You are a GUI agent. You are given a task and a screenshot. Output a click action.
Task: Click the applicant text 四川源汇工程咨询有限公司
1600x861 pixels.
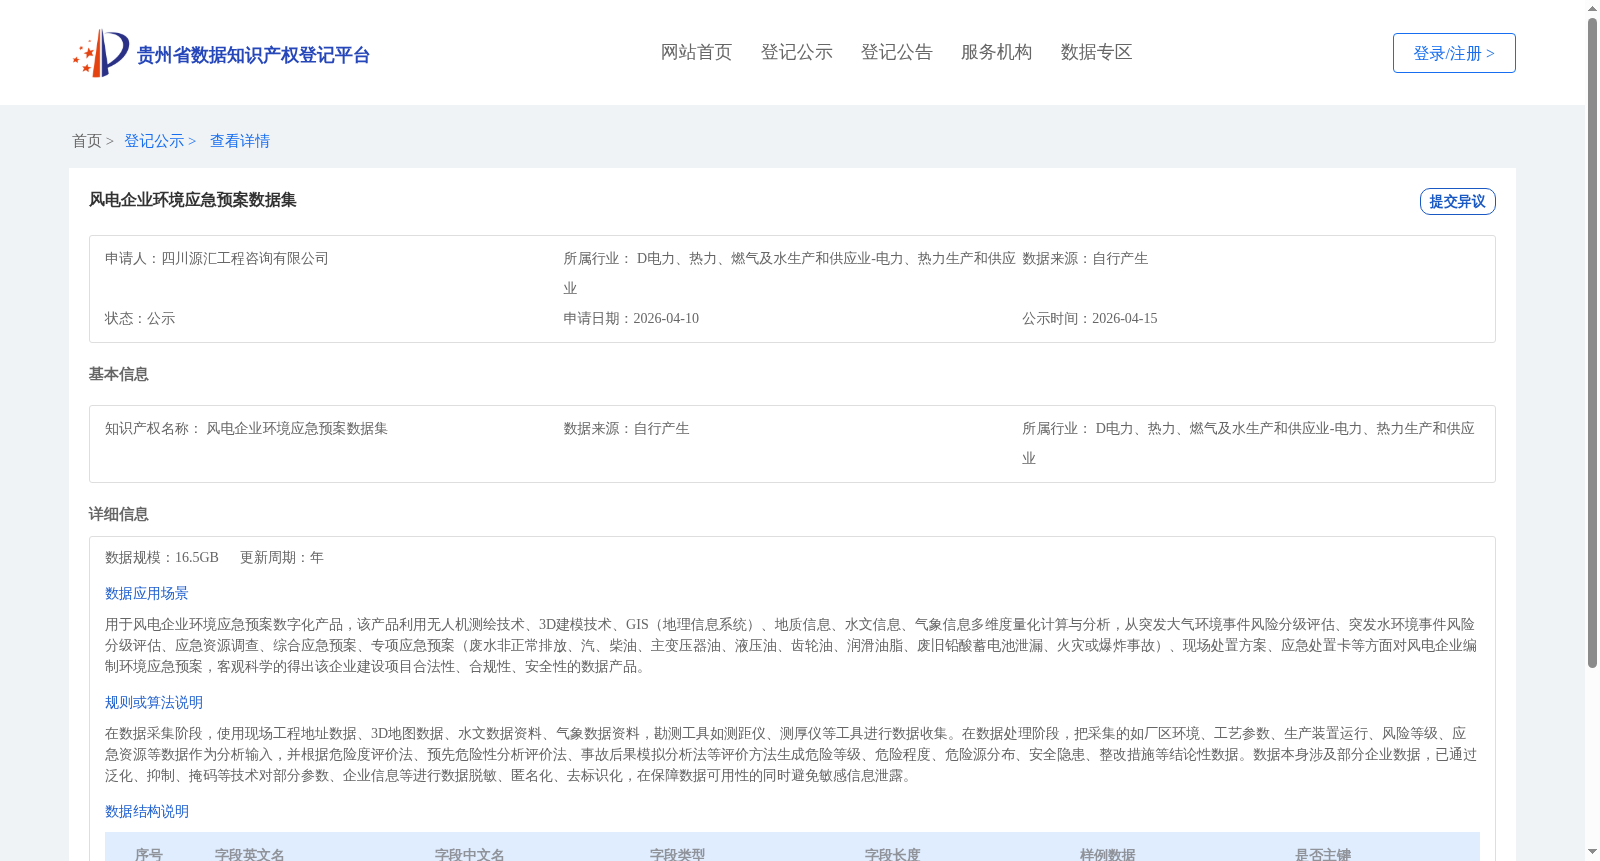tap(245, 258)
